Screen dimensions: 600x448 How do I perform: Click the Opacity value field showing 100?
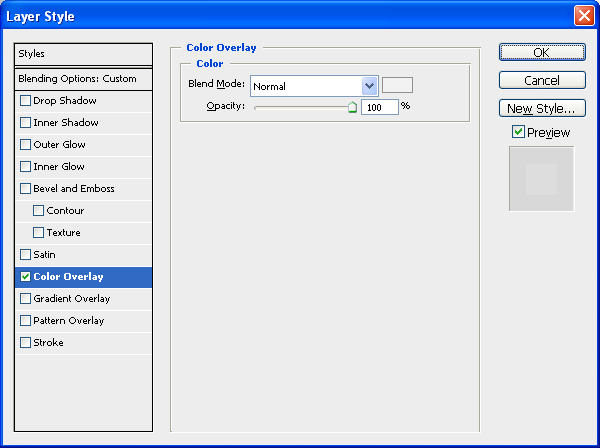380,107
